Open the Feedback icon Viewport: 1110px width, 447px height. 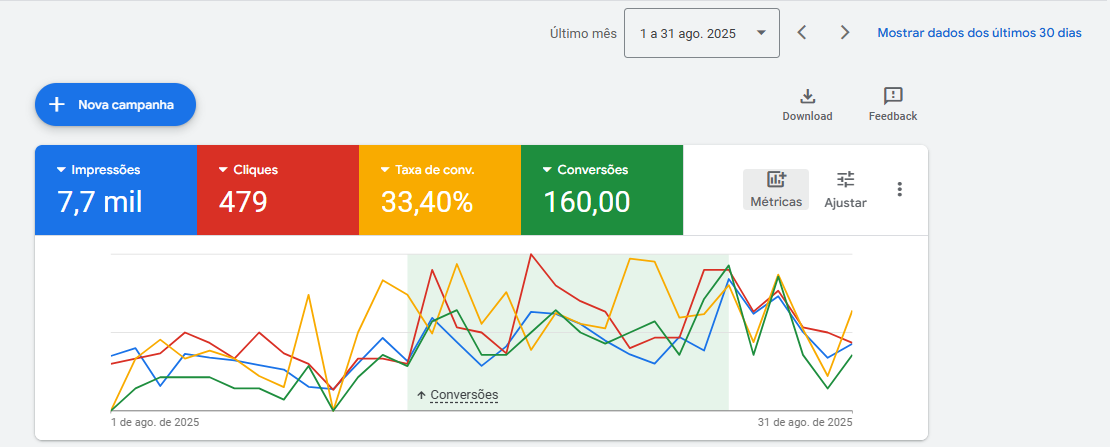click(x=893, y=96)
